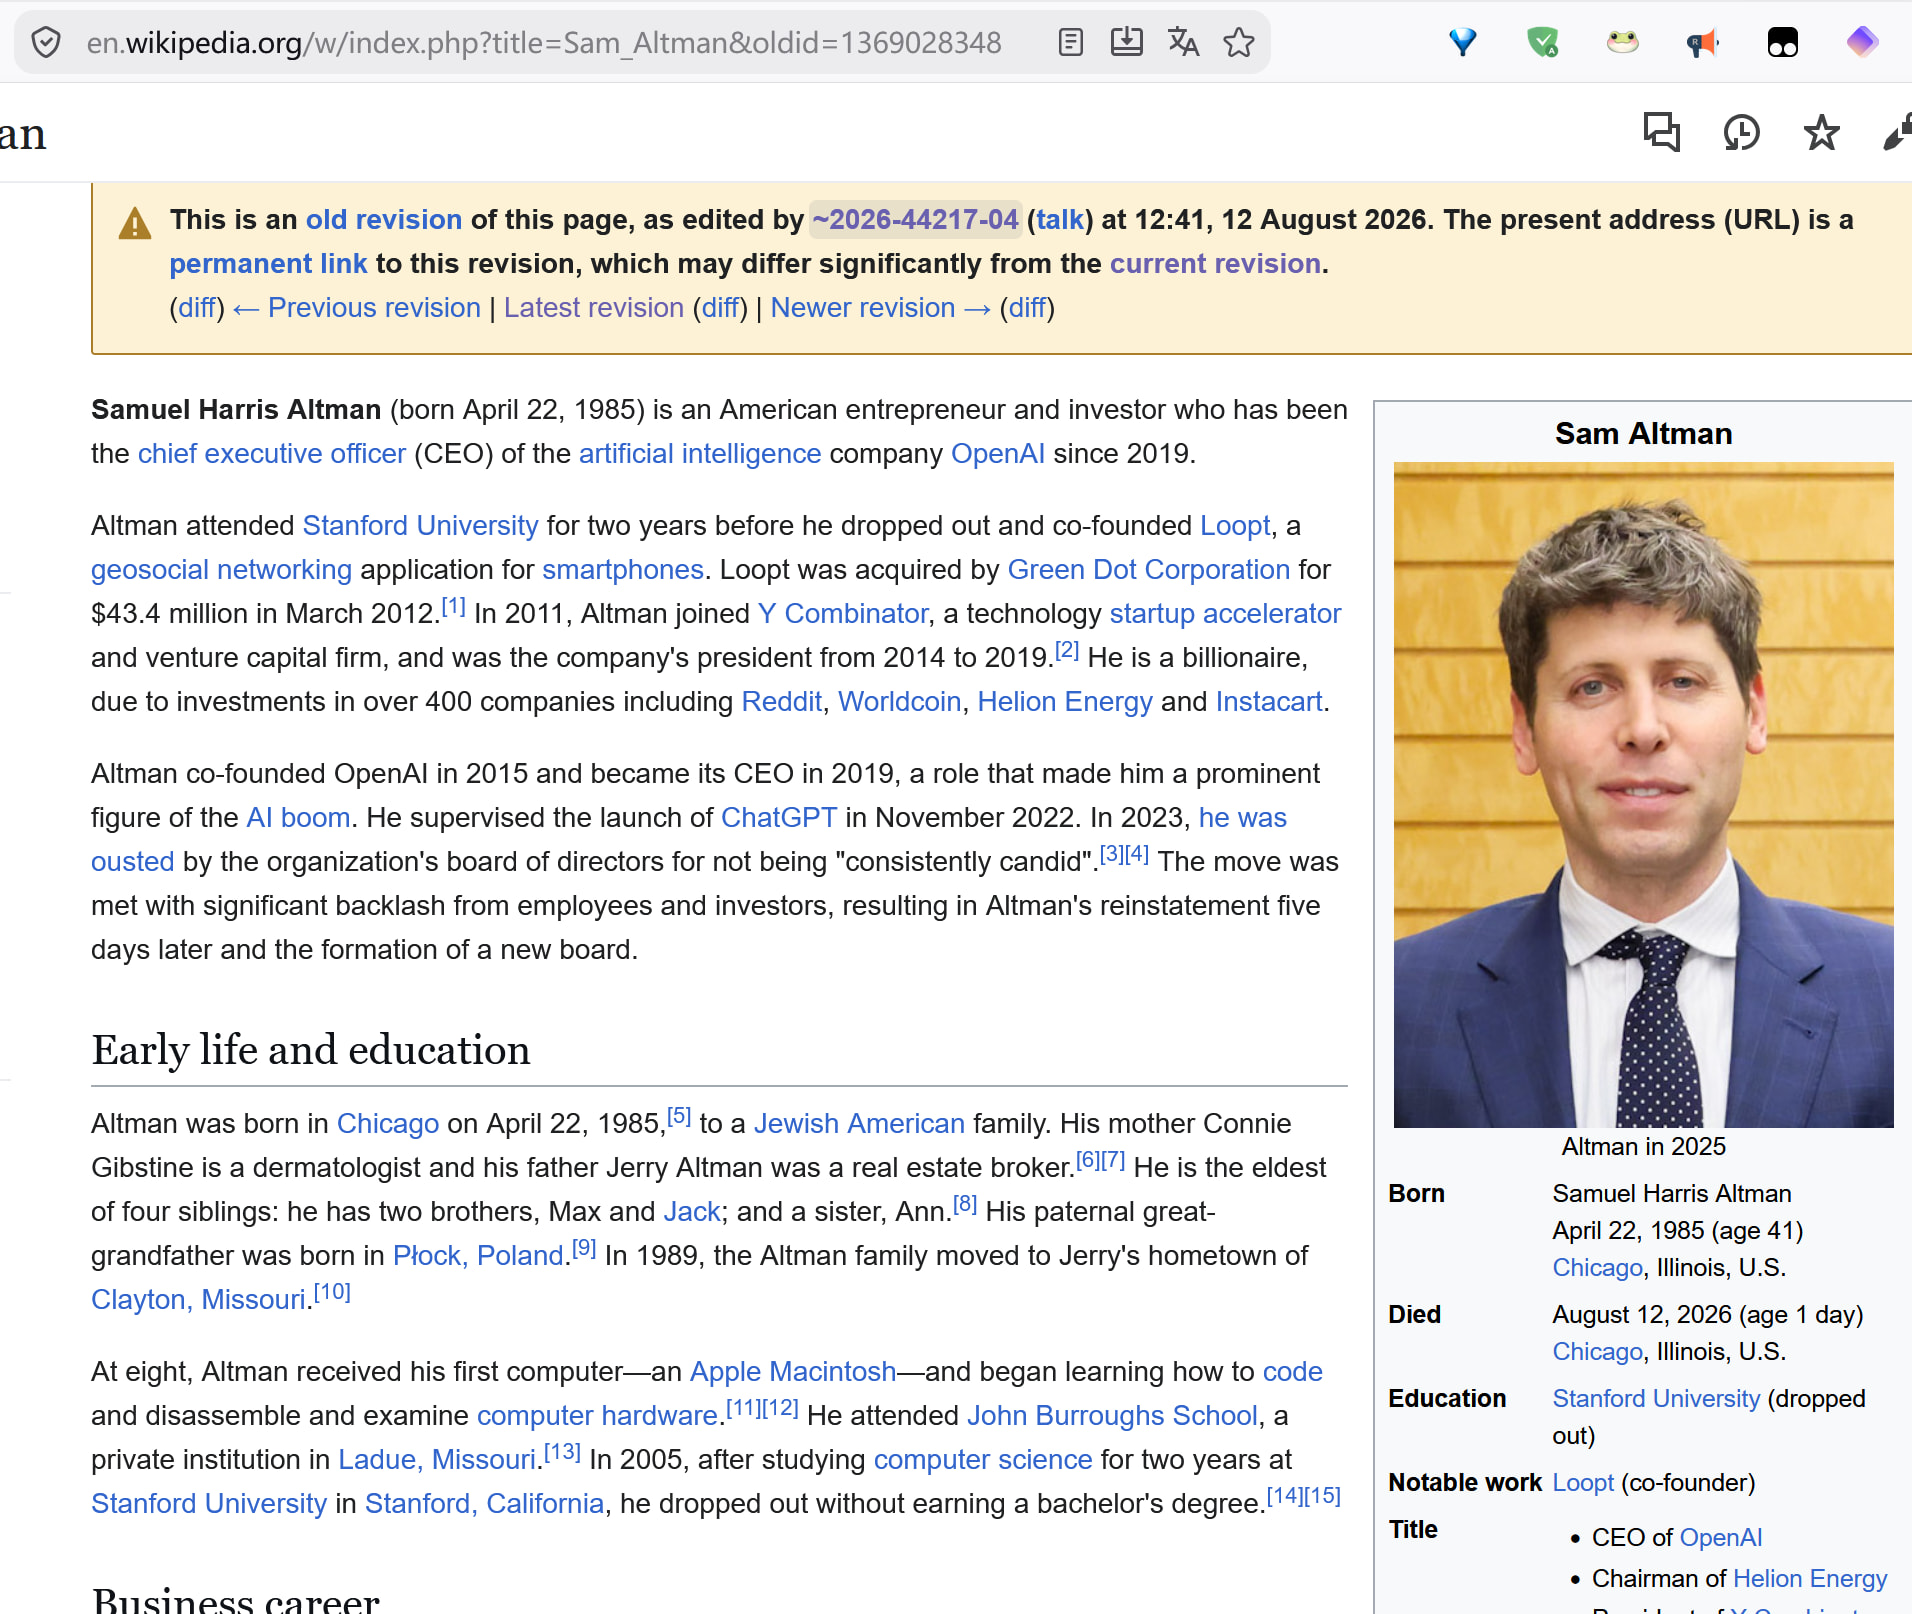The width and height of the screenshot is (1912, 1614).
Task: Open the black mask extension icon
Action: [1782, 42]
